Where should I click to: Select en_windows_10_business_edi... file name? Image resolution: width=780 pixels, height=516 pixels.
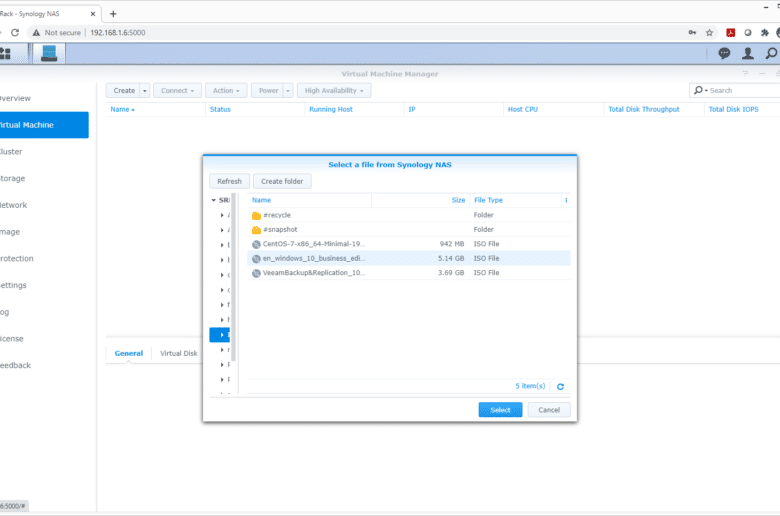tap(314, 259)
